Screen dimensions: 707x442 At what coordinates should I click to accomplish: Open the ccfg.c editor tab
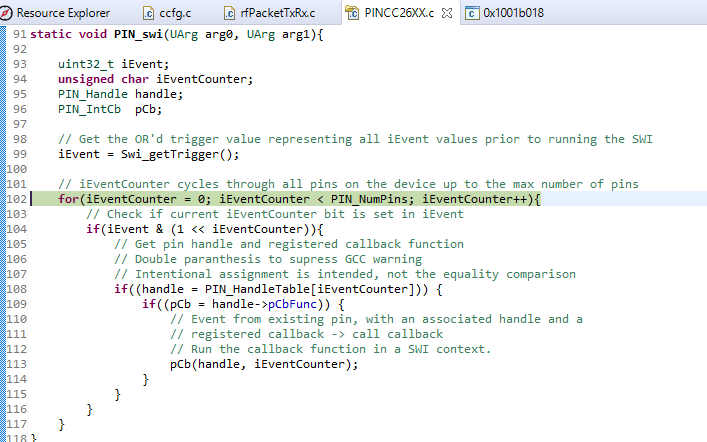175,13
